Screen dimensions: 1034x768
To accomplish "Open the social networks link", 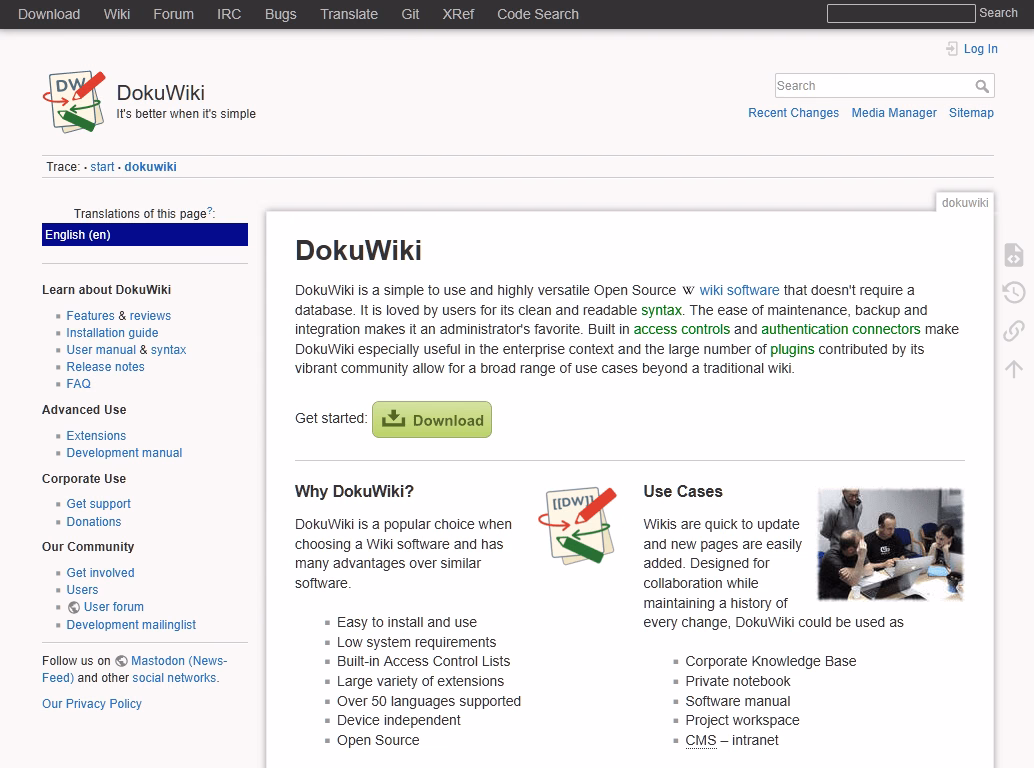I will [x=174, y=678].
